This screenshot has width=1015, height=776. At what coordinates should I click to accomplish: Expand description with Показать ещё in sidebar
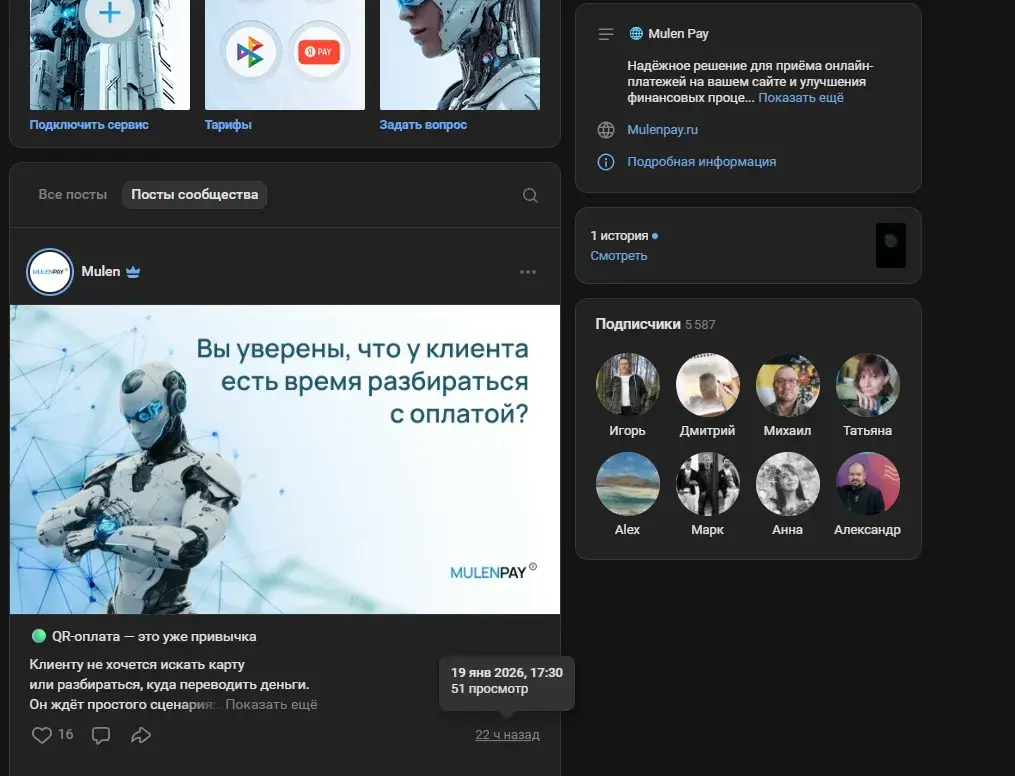tap(801, 98)
